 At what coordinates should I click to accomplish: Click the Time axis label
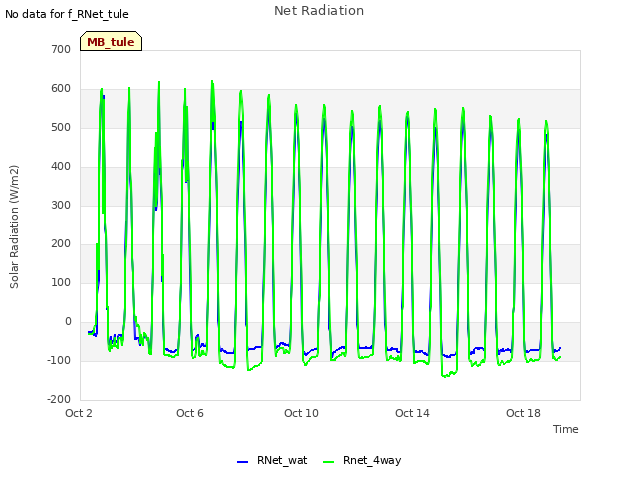[x=566, y=429]
